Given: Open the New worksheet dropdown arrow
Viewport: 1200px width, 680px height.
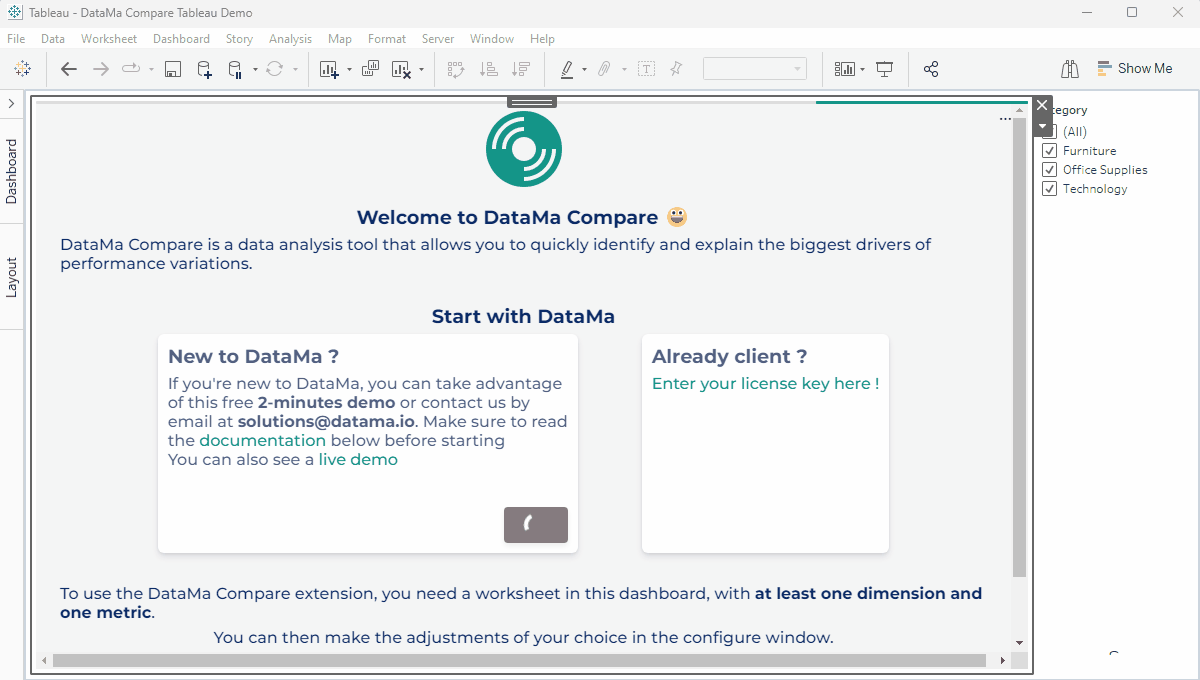Looking at the screenshot, I should point(349,70).
